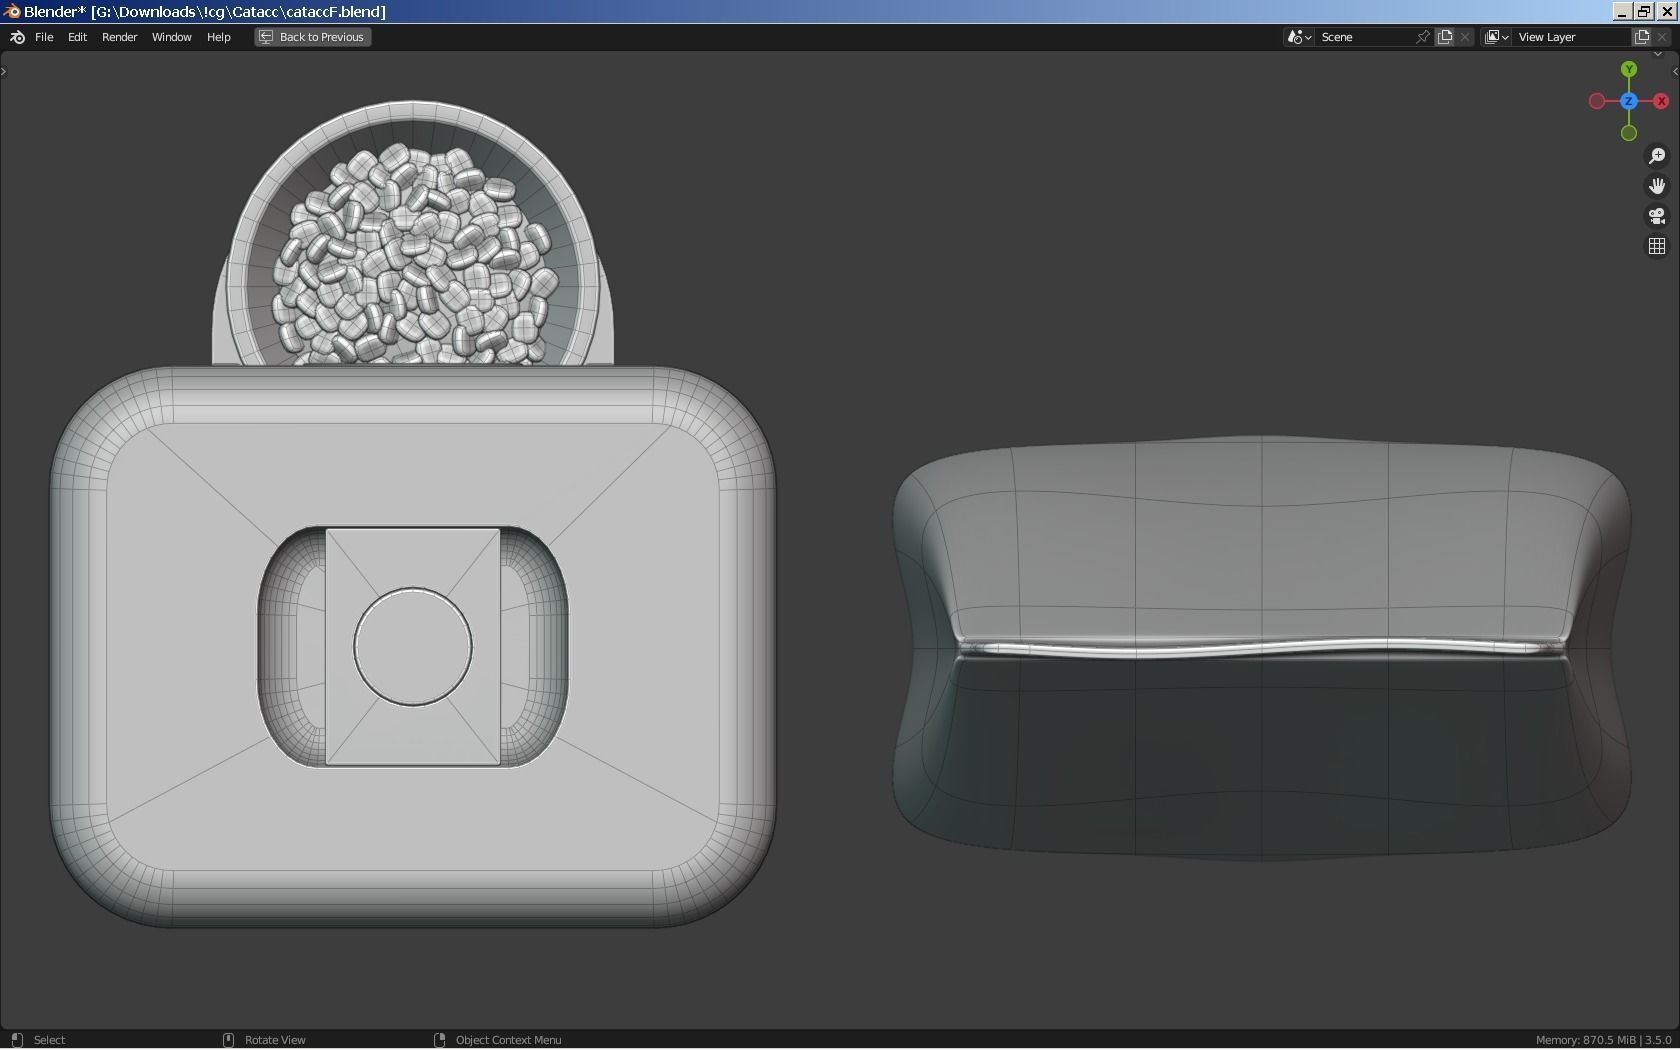This screenshot has height=1050, width=1680.
Task: Click the Select mouse hint icon
Action: coord(17,1040)
